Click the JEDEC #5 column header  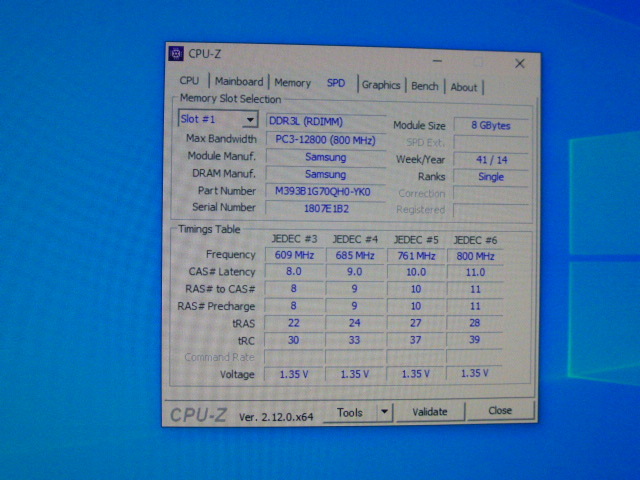tap(416, 240)
